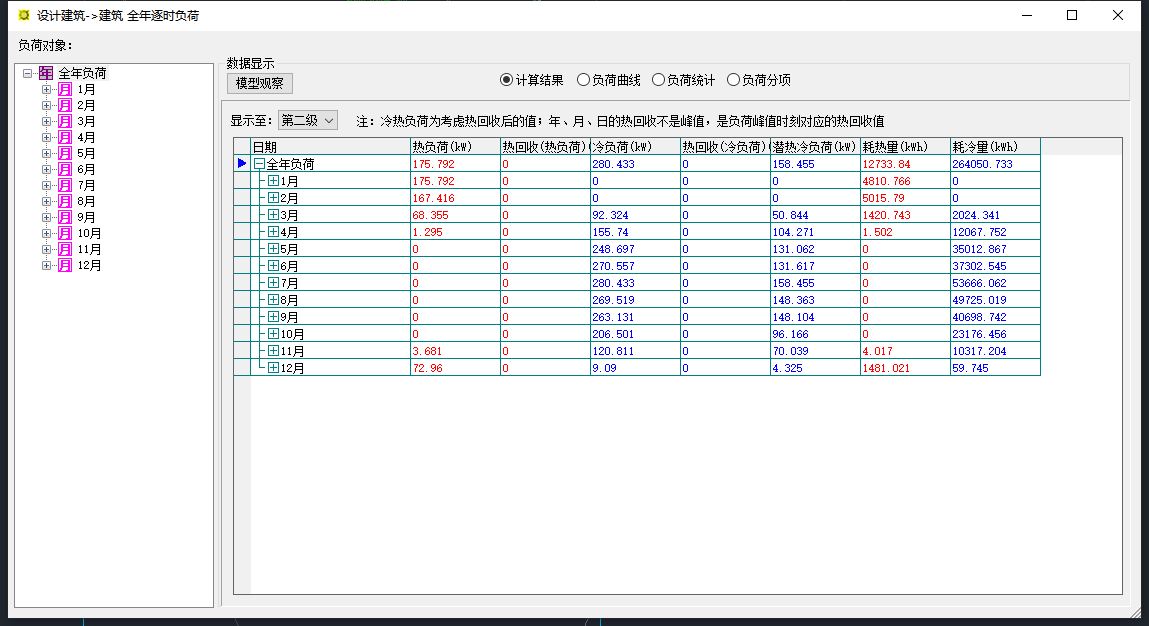Click the 全年负荷 year icon in tree
Screen dimensions: 1149x626
pyautogui.click(x=46, y=73)
